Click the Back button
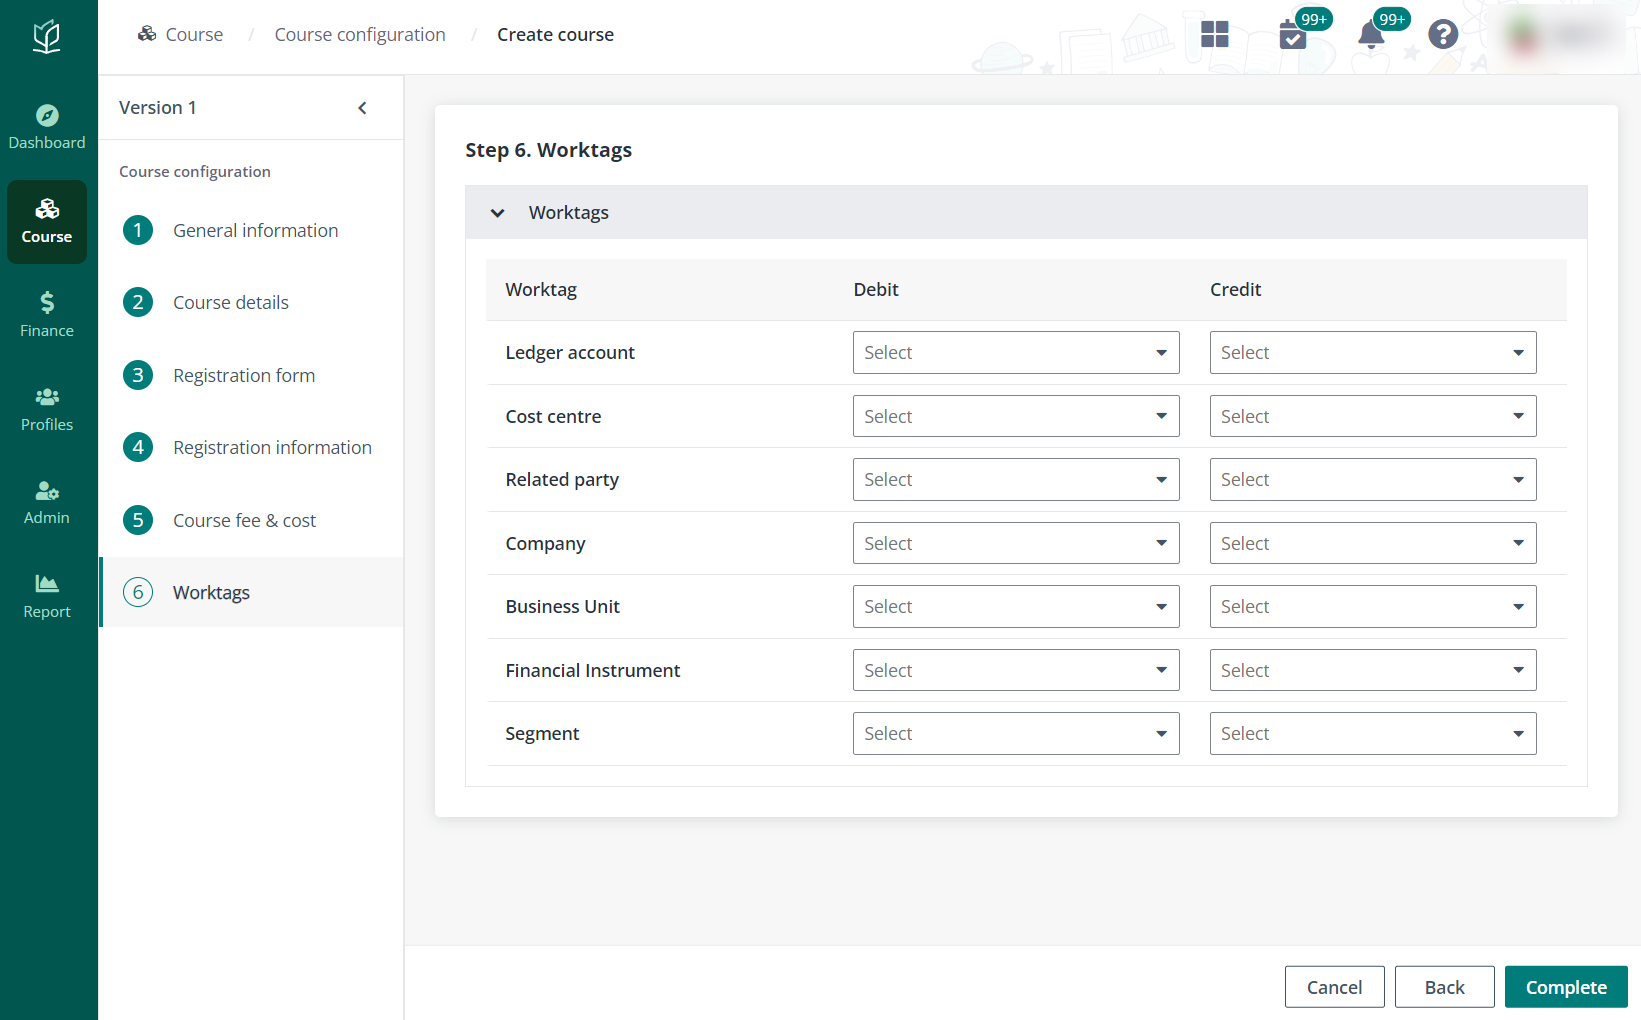 [1444, 987]
